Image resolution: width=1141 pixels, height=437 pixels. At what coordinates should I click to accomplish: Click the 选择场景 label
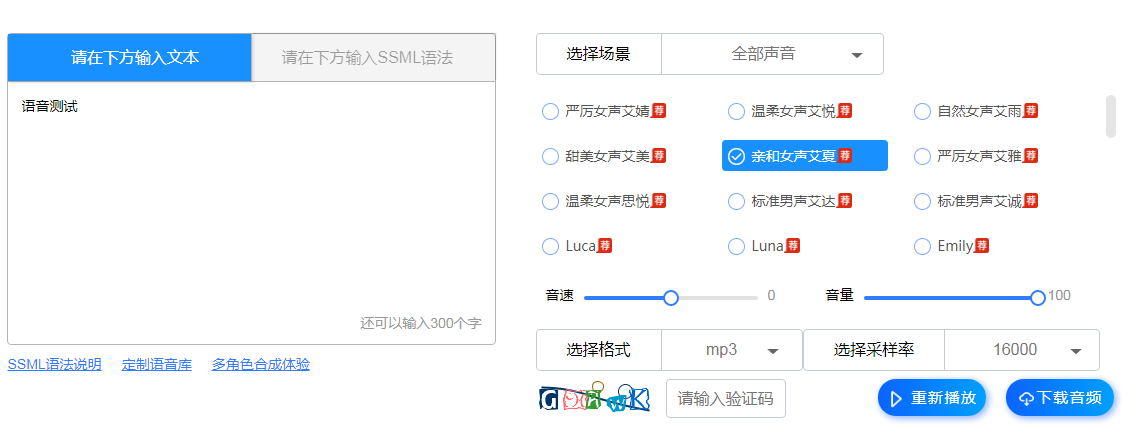point(599,55)
